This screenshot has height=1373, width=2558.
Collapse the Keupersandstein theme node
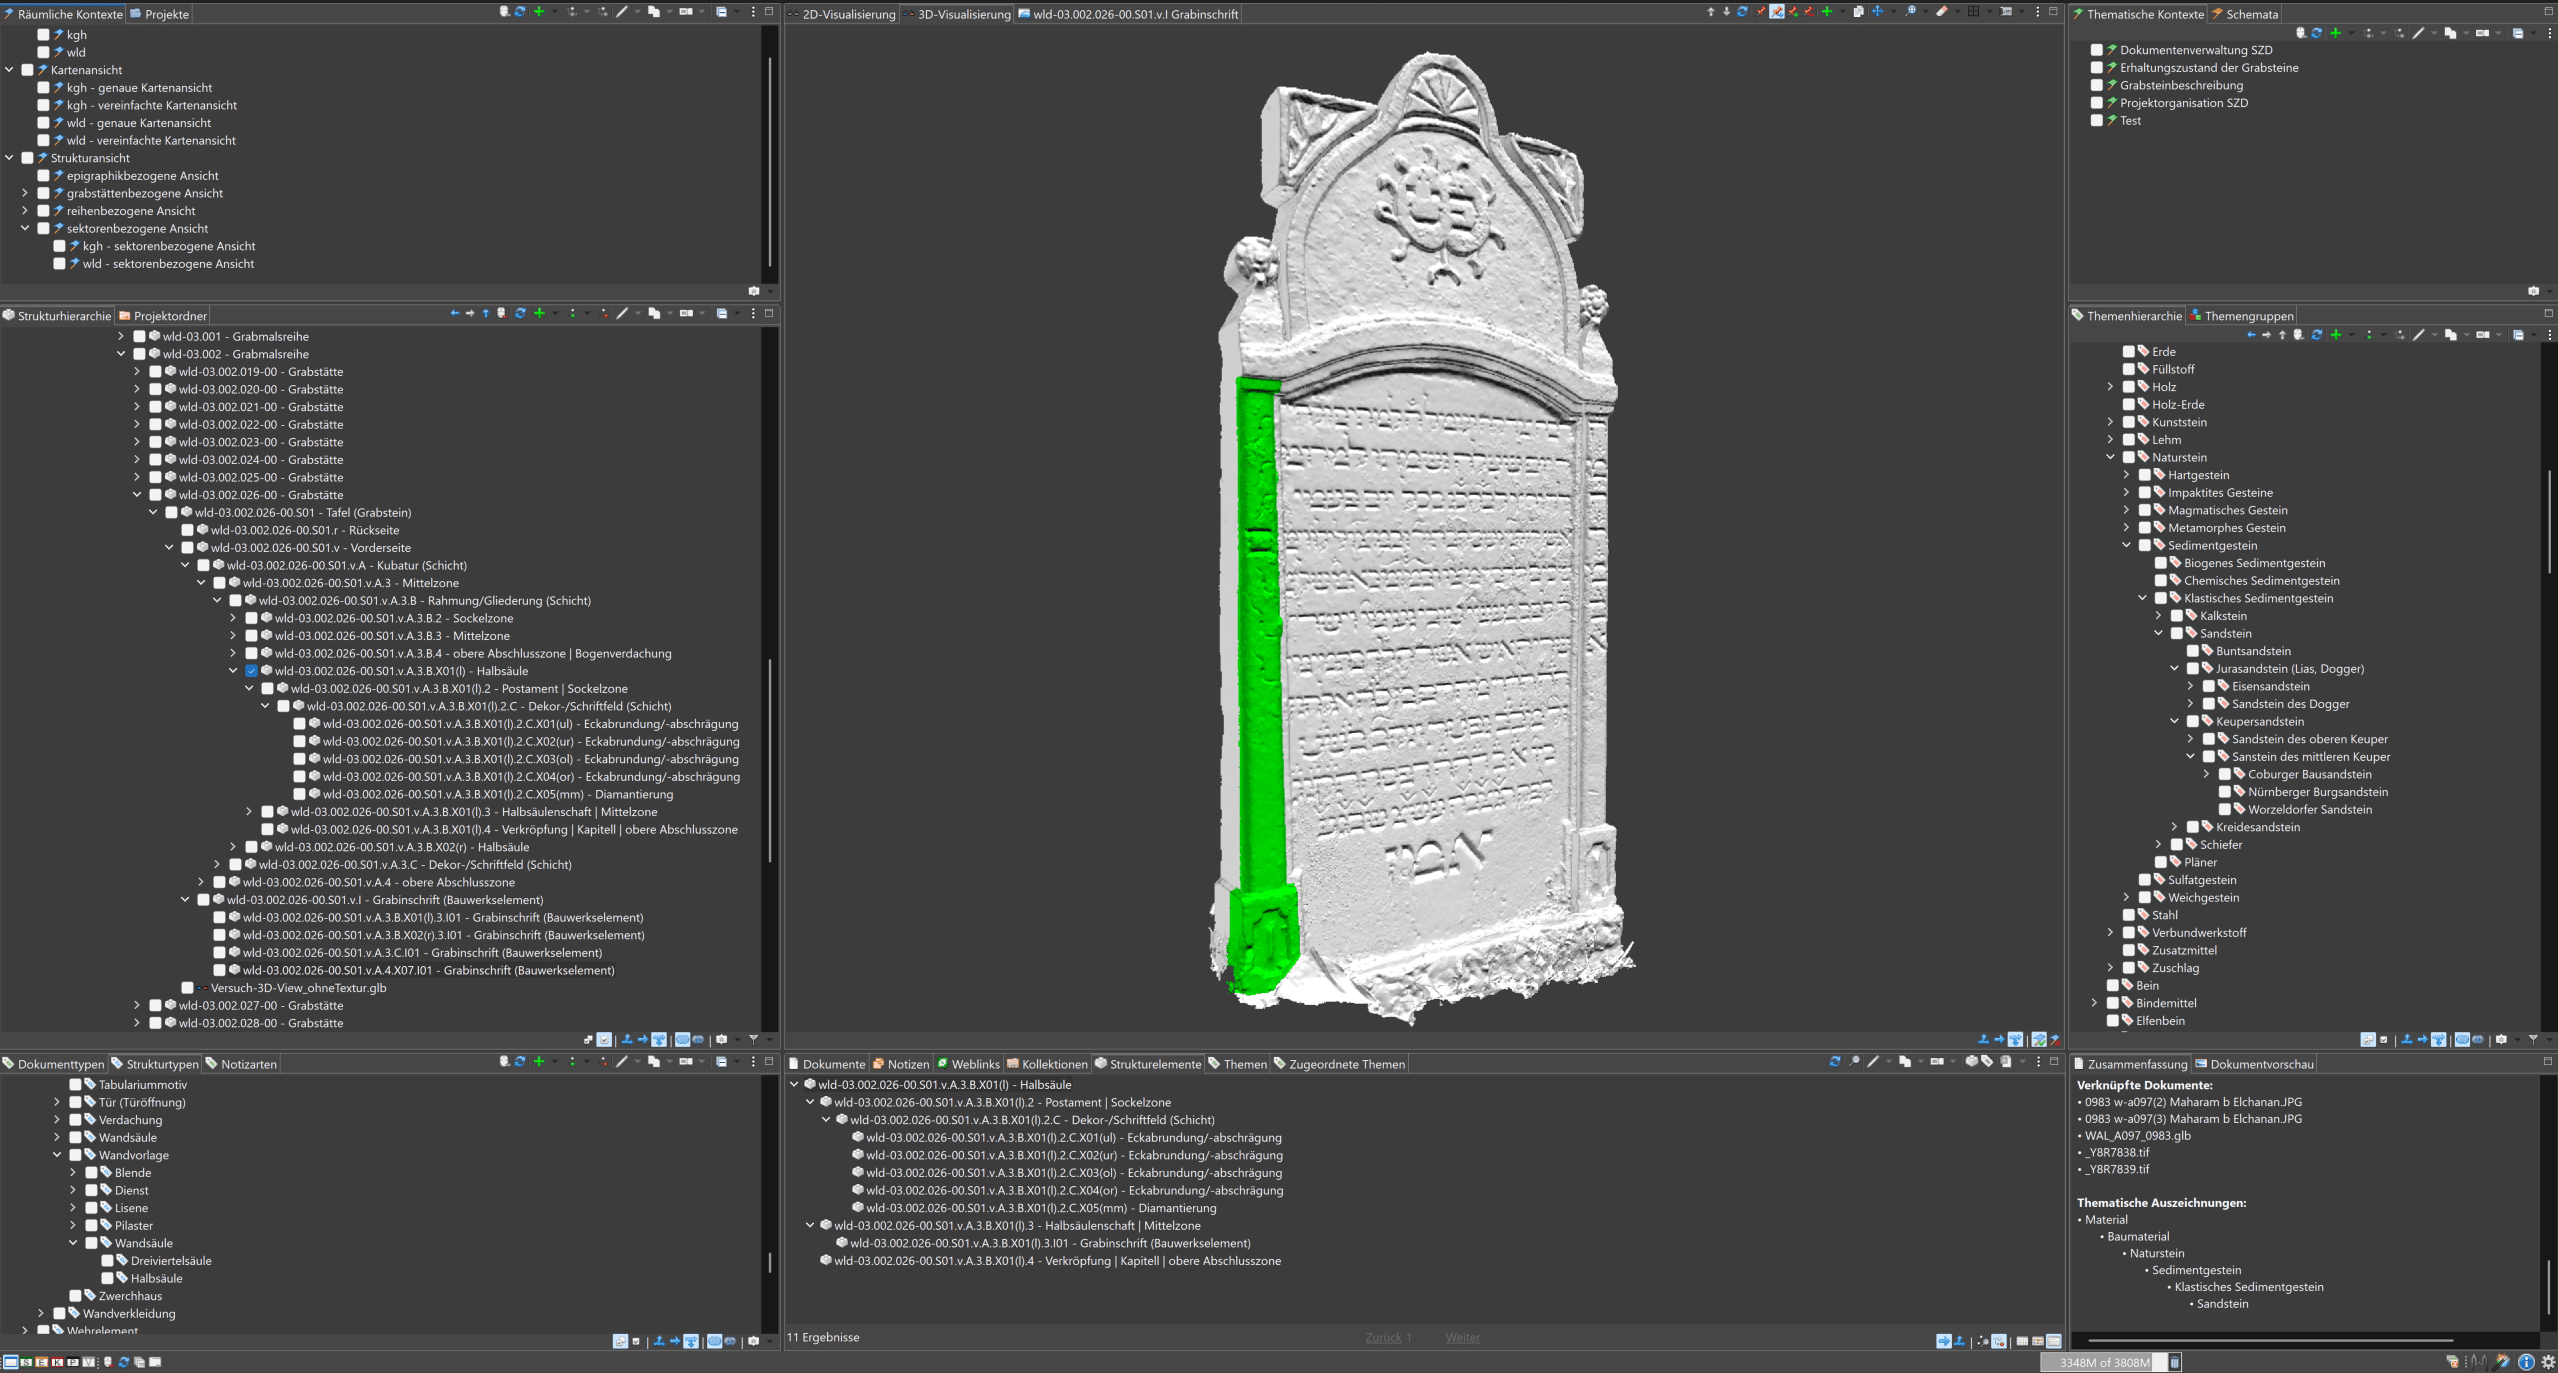2174,721
